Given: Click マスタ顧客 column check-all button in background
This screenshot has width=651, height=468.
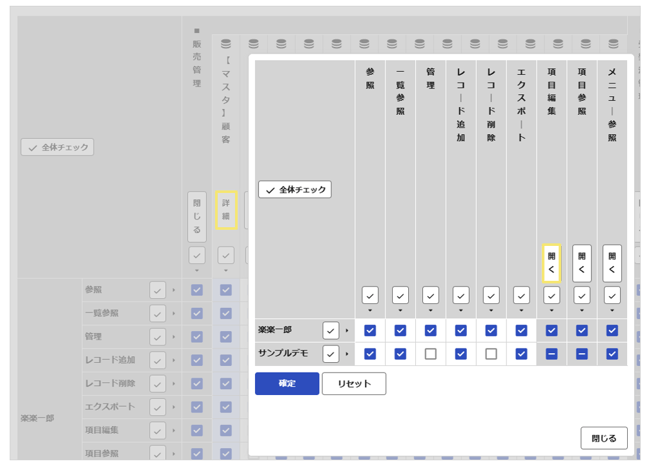Looking at the screenshot, I should pyautogui.click(x=226, y=255).
